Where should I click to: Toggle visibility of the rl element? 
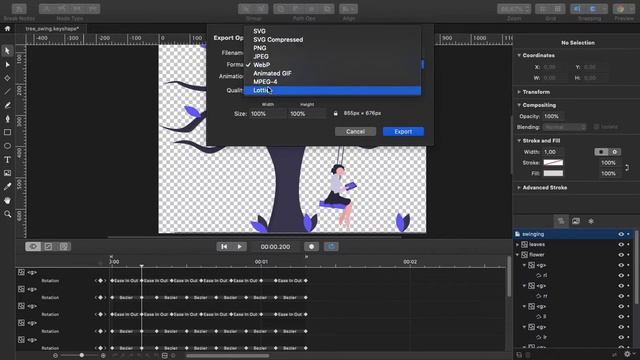coord(621,276)
